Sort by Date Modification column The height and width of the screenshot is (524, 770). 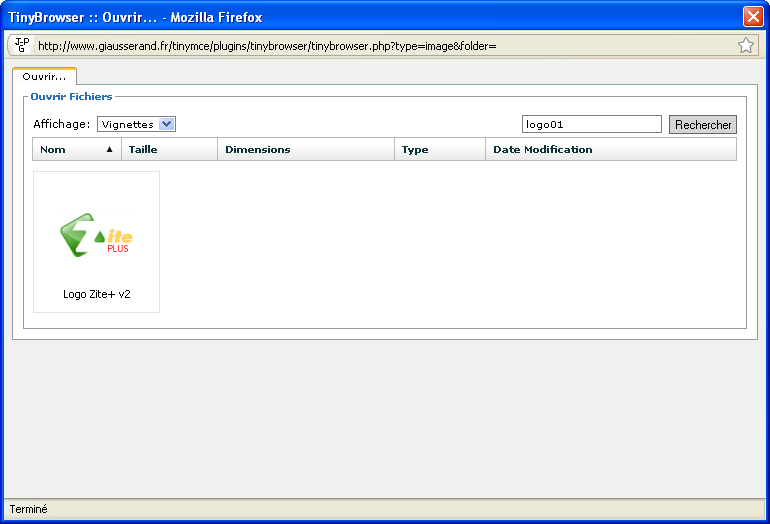click(x=542, y=149)
